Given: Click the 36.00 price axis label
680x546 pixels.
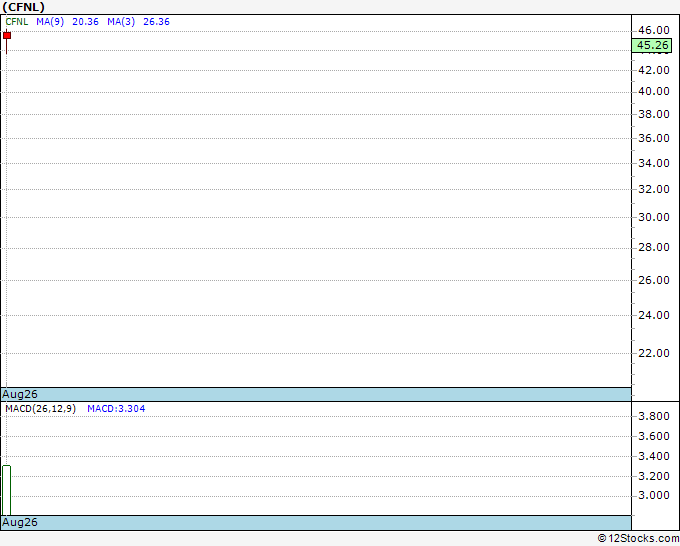Looking at the screenshot, I should click(654, 138).
